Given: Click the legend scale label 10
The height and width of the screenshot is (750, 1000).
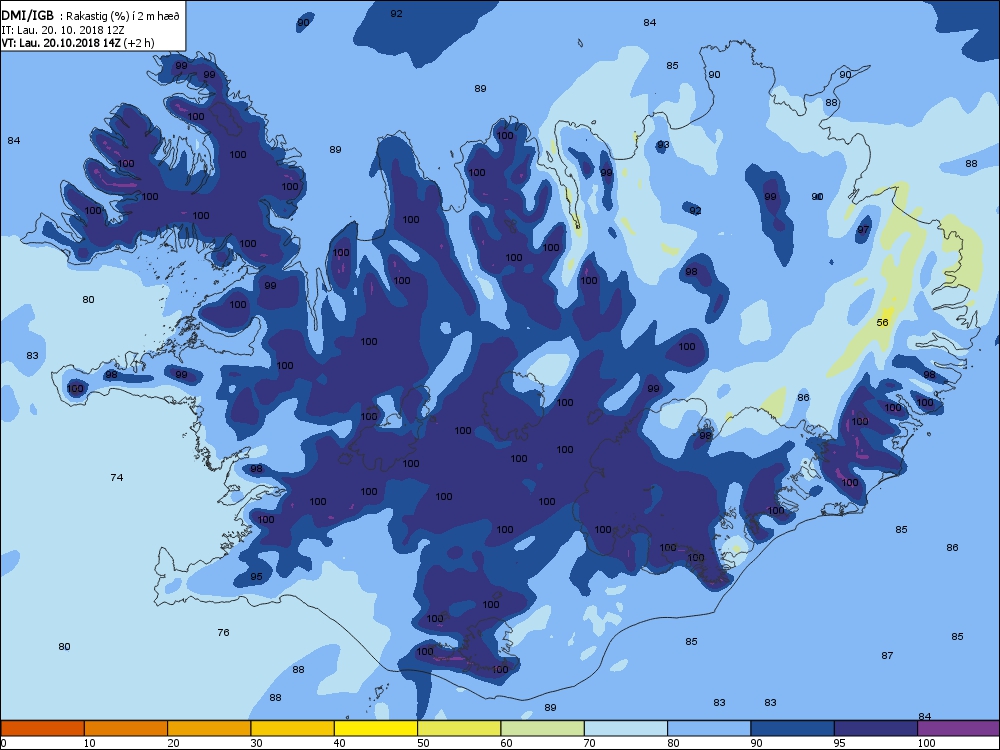Looking at the screenshot, I should [x=89, y=743].
